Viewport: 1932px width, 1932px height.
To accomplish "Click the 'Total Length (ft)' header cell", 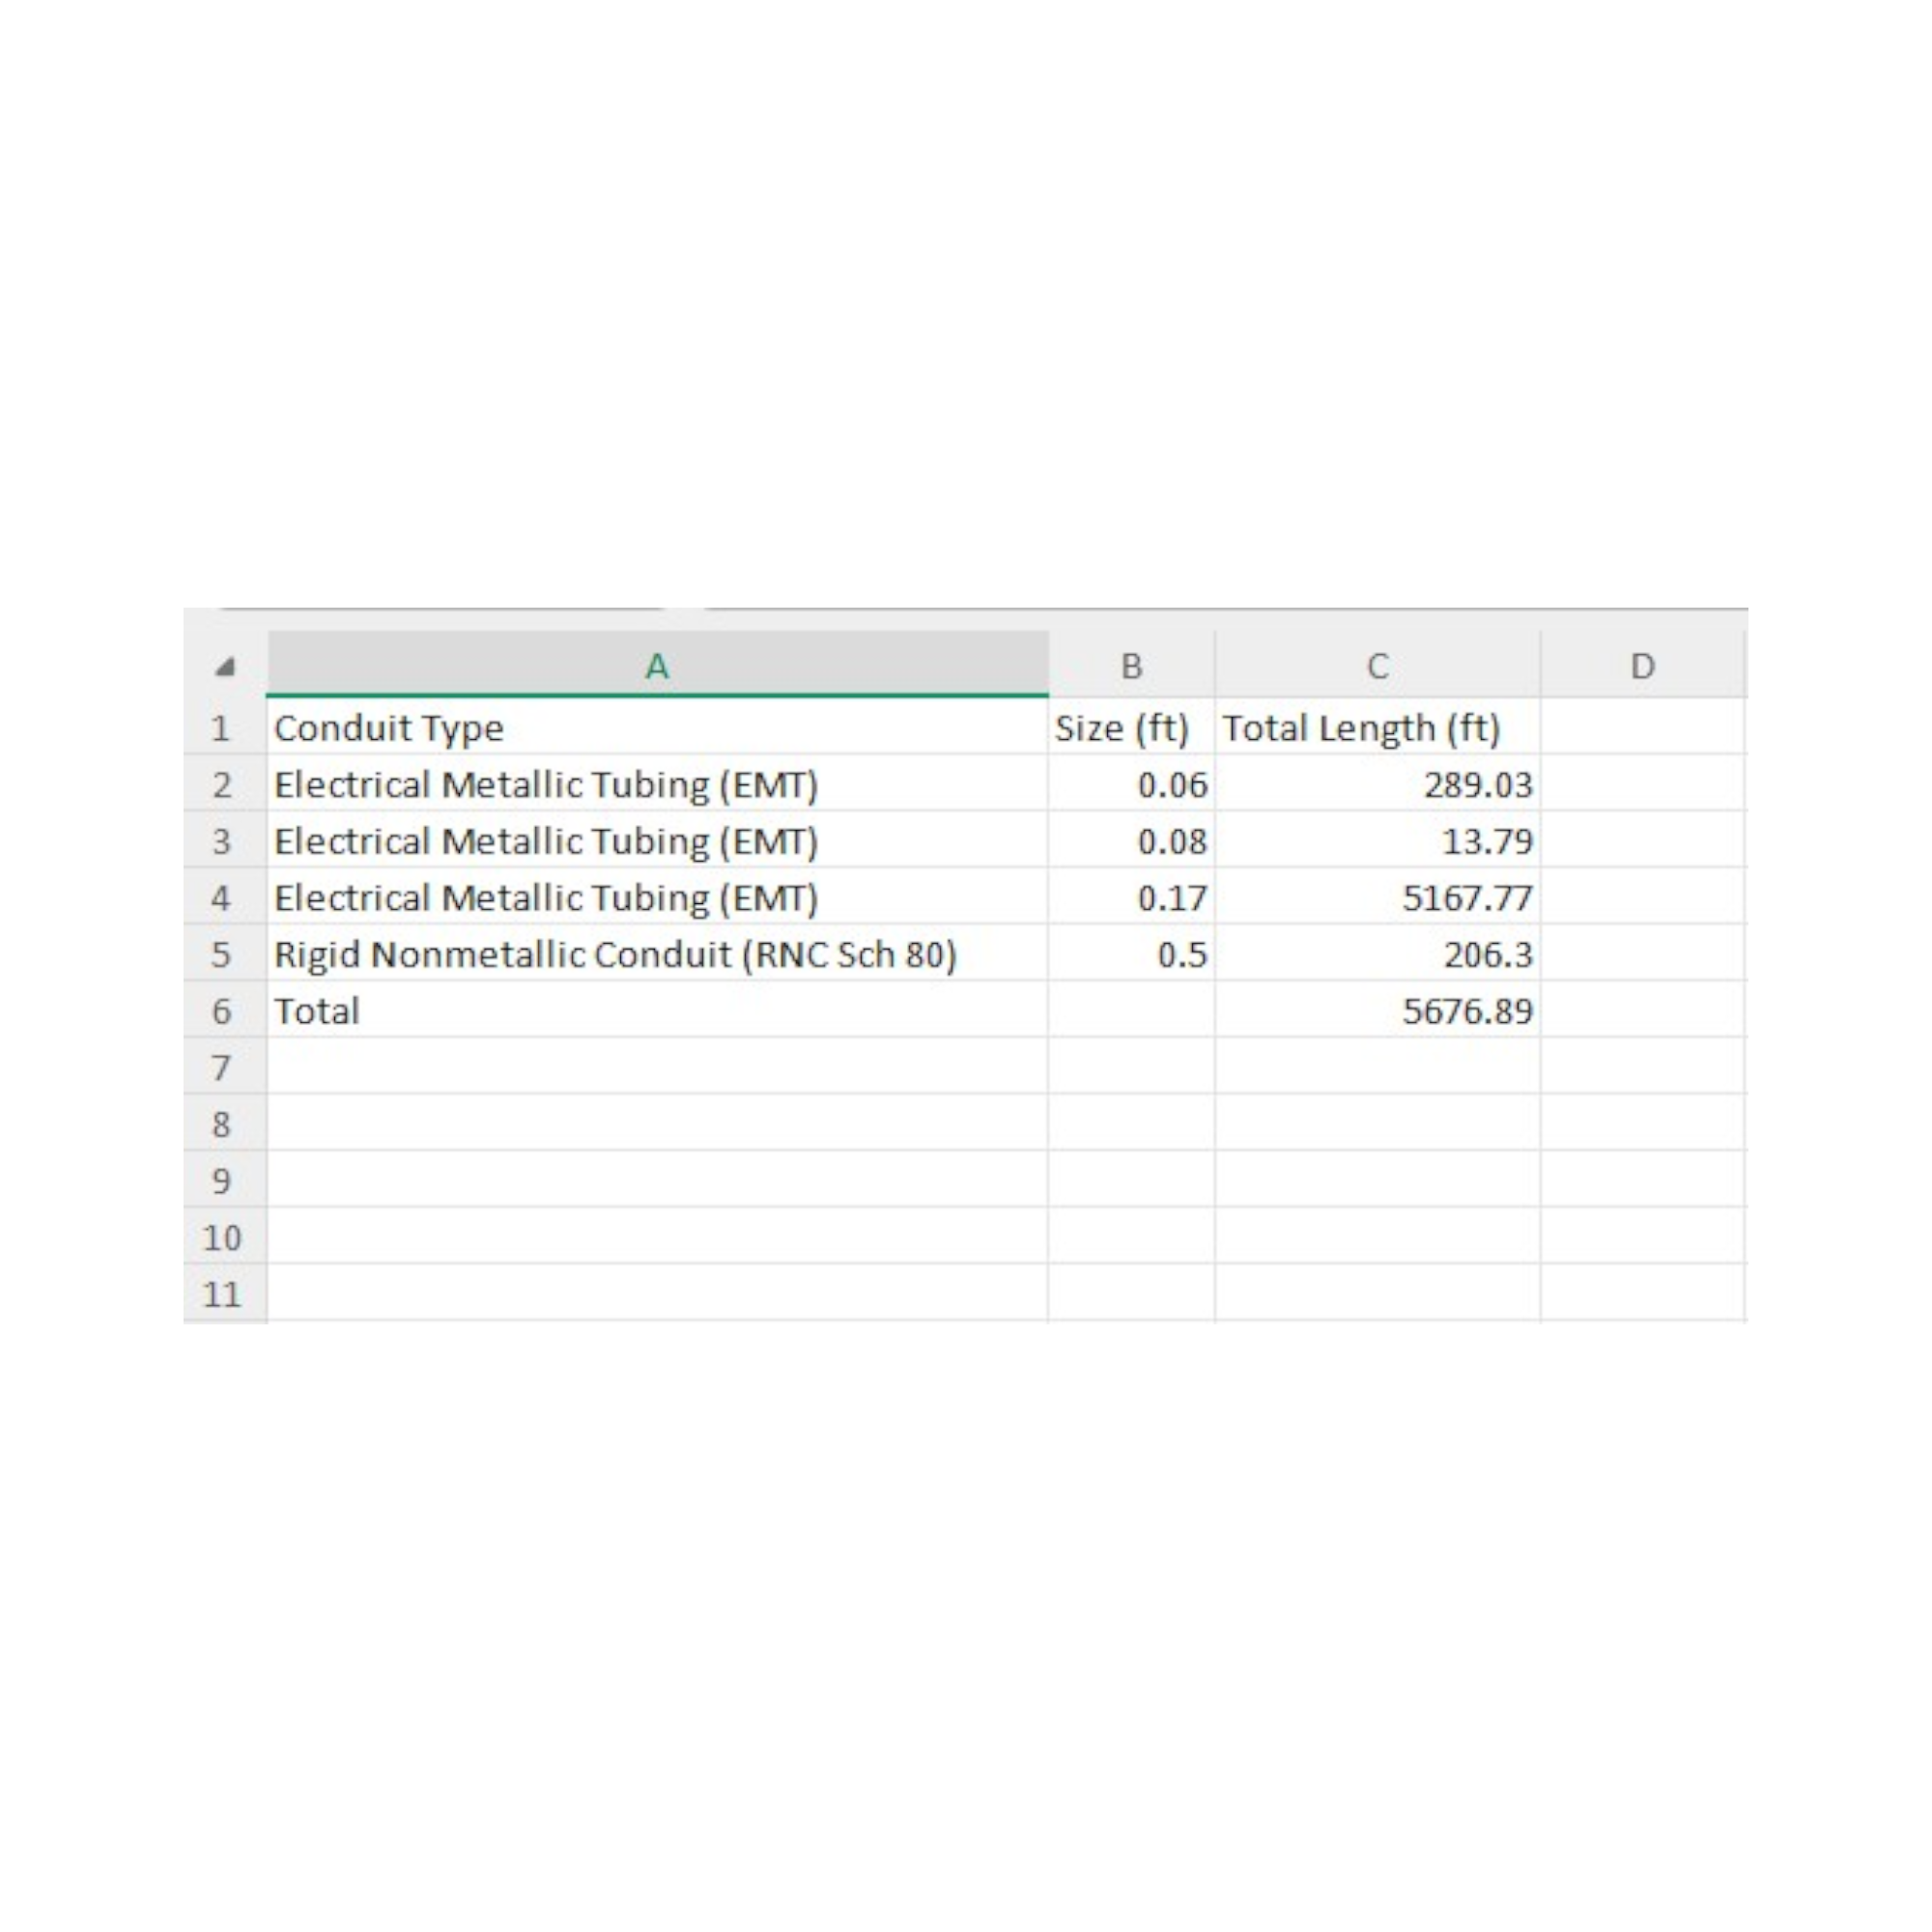I will tap(1377, 727).
